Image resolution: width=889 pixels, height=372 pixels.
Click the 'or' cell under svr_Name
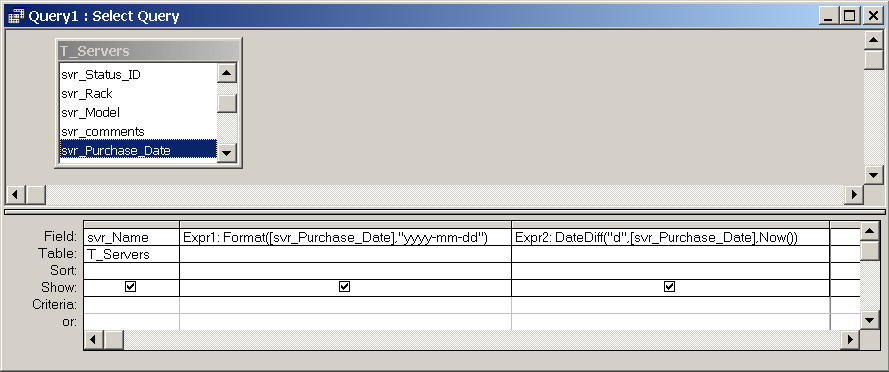click(x=132, y=322)
